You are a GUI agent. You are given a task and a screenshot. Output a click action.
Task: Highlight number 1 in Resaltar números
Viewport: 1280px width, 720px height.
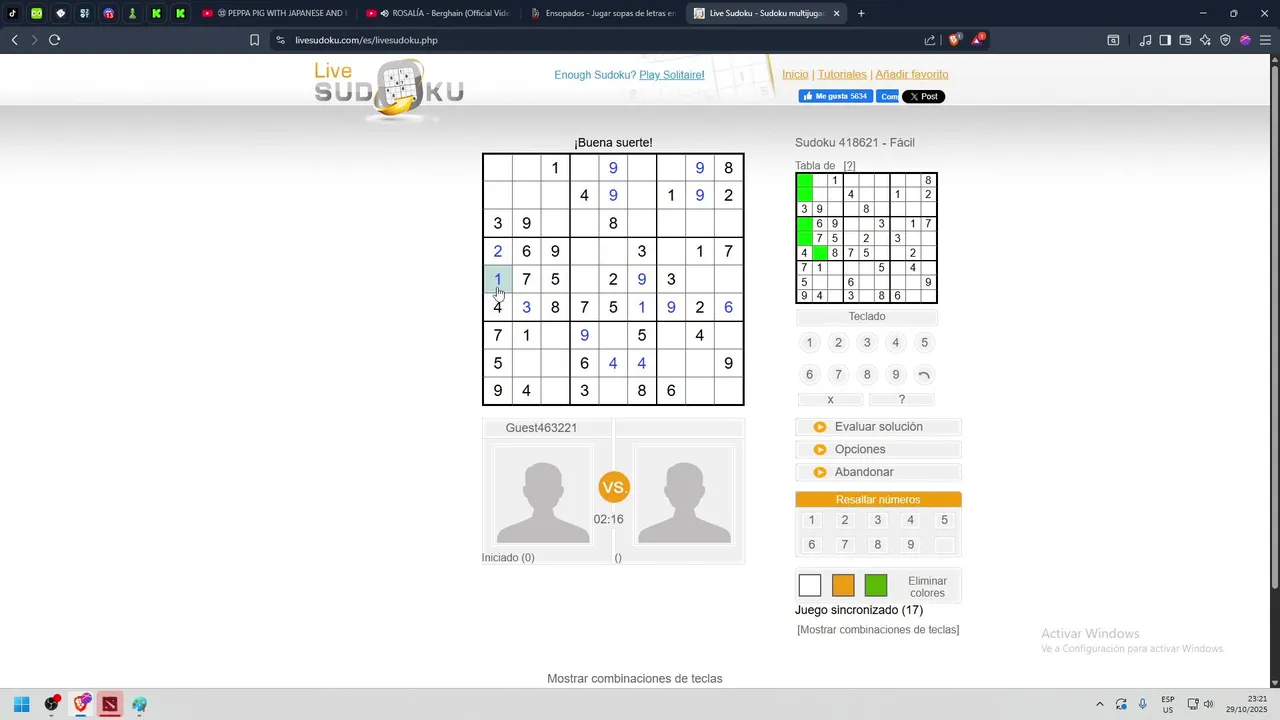pos(812,520)
